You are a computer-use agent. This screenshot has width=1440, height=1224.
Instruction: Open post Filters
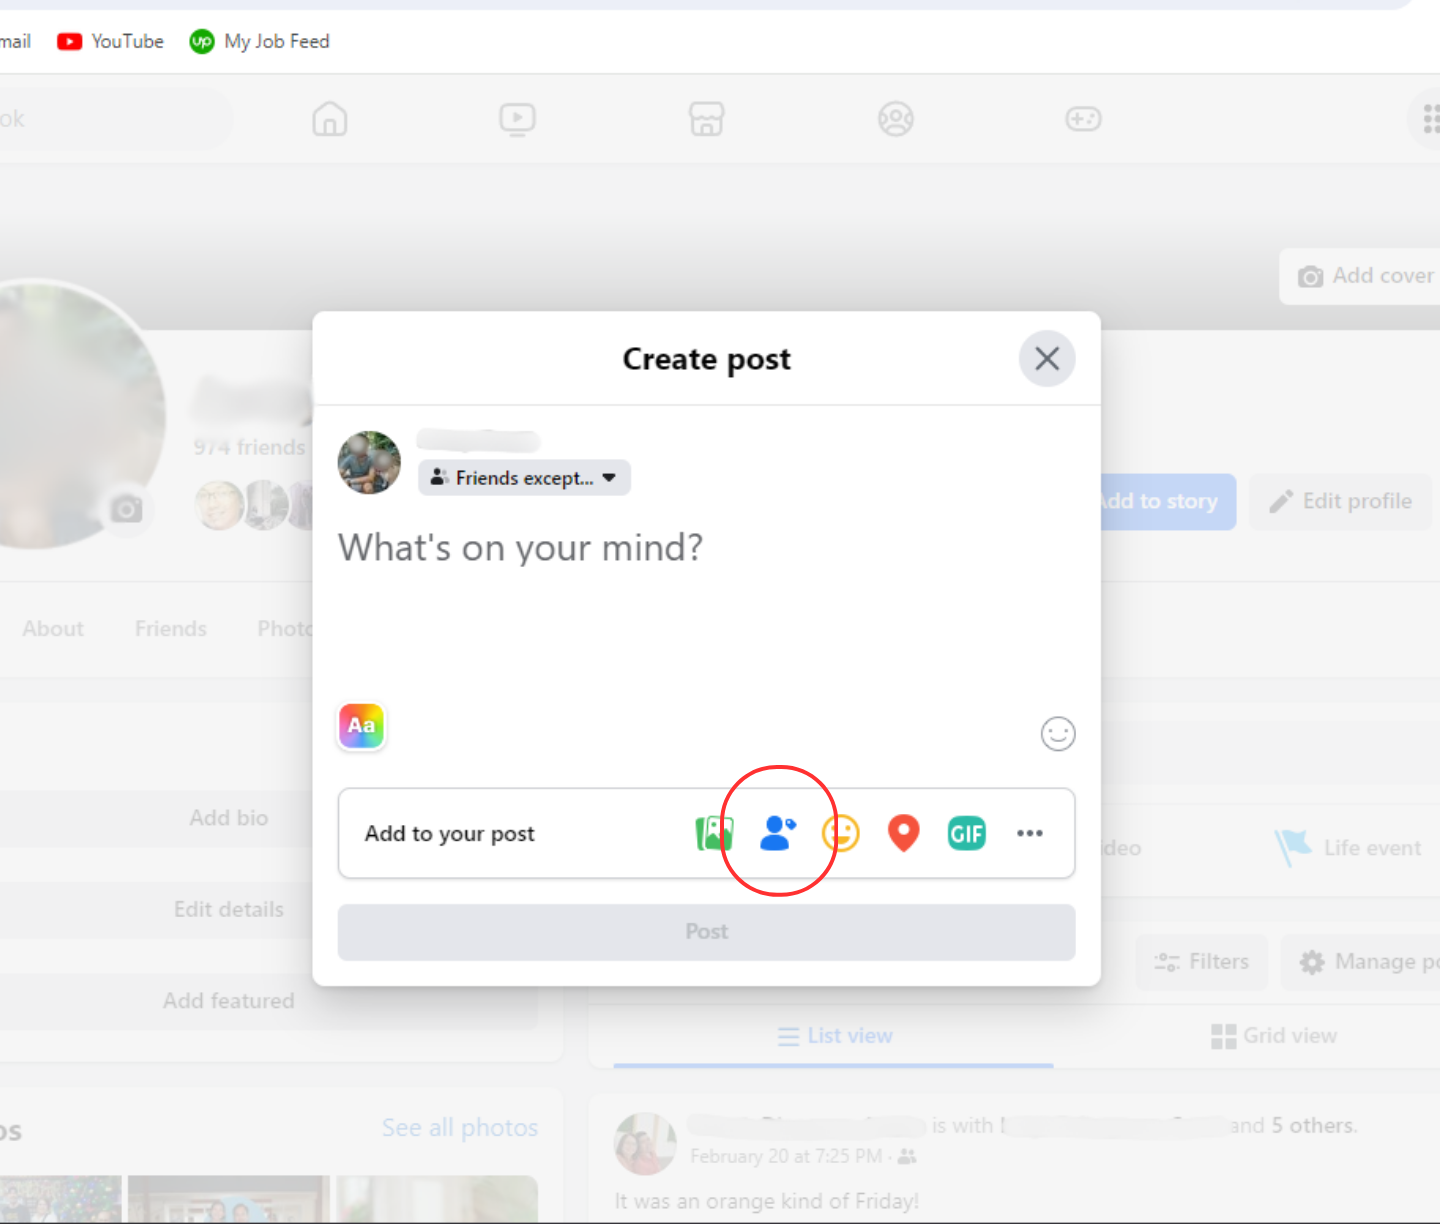[1202, 962]
